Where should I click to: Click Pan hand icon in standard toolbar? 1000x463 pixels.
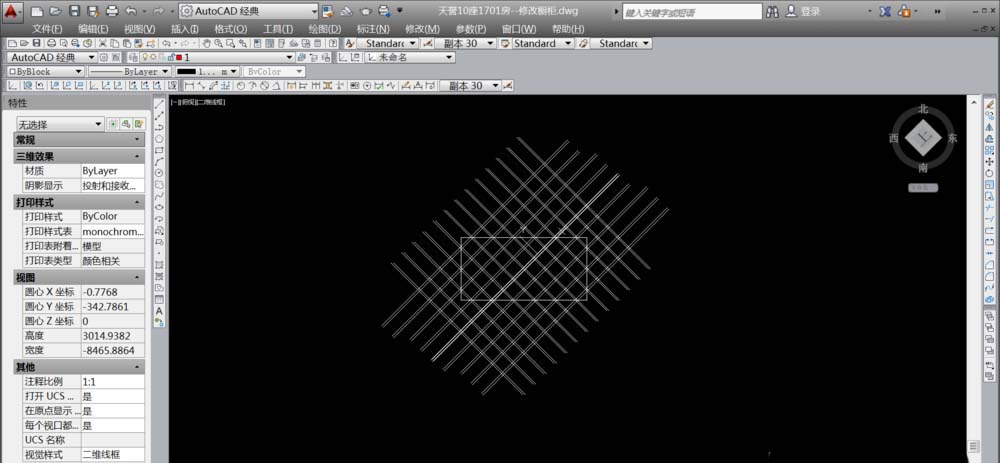point(207,43)
